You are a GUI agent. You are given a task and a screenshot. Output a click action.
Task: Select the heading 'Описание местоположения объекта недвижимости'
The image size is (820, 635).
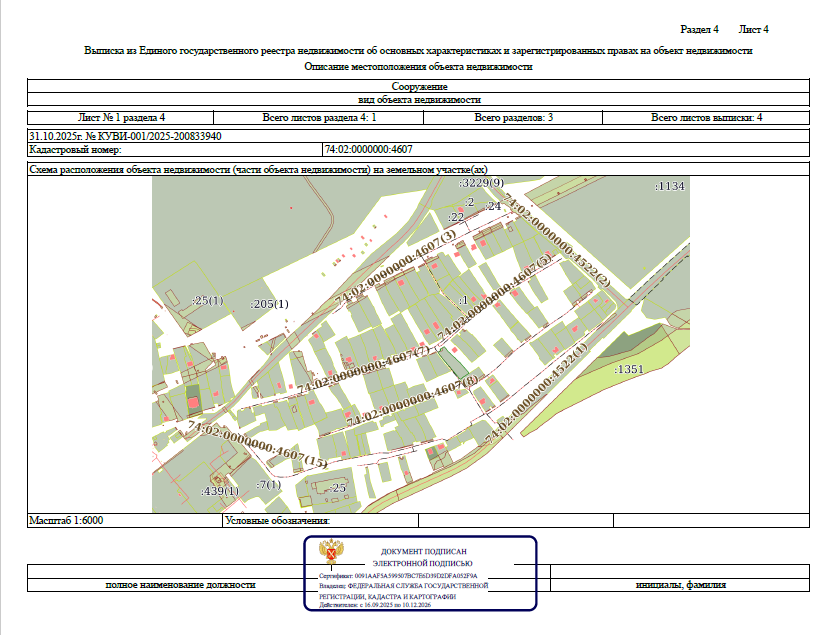(418, 66)
